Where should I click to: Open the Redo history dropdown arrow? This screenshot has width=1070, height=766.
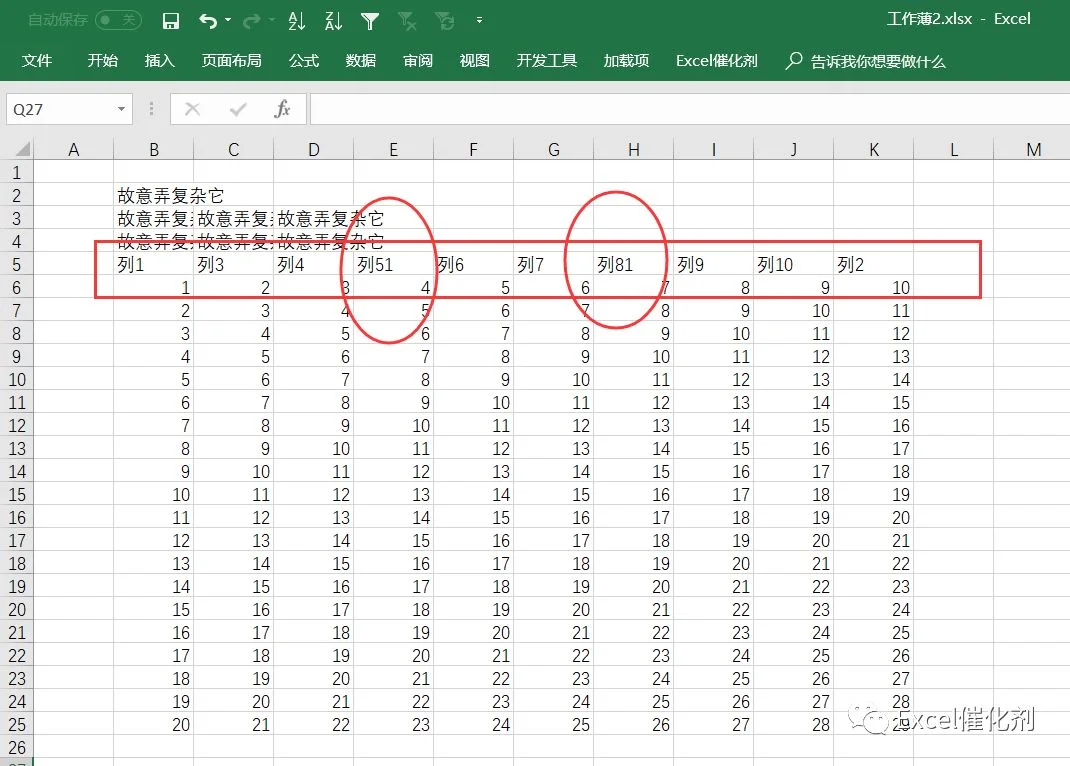(x=272, y=20)
